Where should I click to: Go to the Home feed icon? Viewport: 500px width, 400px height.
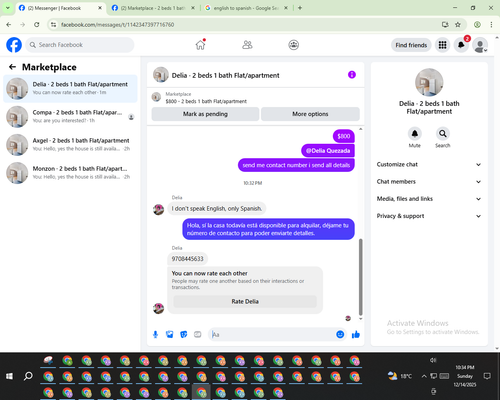coord(200,45)
